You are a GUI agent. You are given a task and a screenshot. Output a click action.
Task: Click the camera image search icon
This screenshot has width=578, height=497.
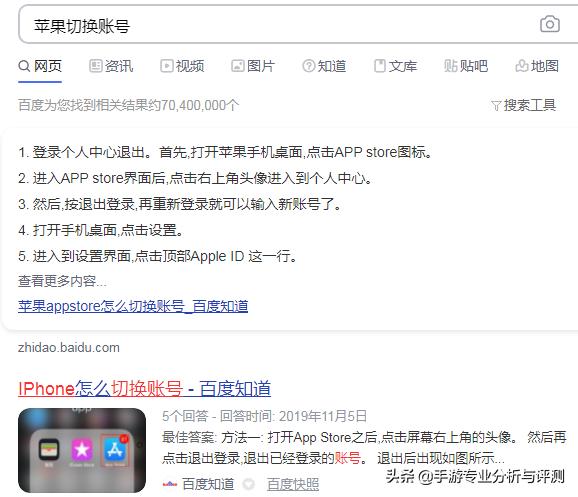point(550,25)
